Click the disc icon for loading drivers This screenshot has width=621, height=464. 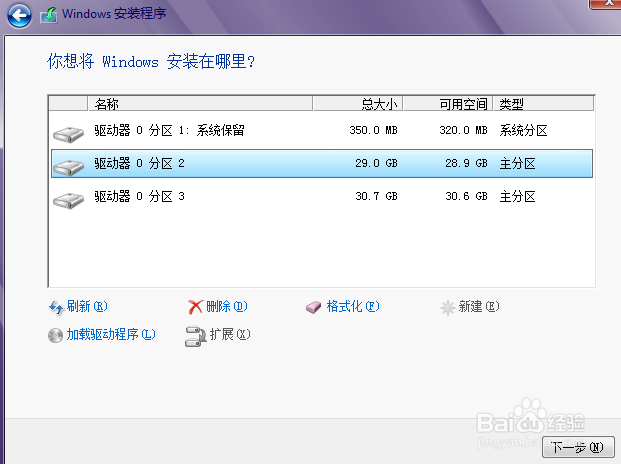(x=55, y=335)
